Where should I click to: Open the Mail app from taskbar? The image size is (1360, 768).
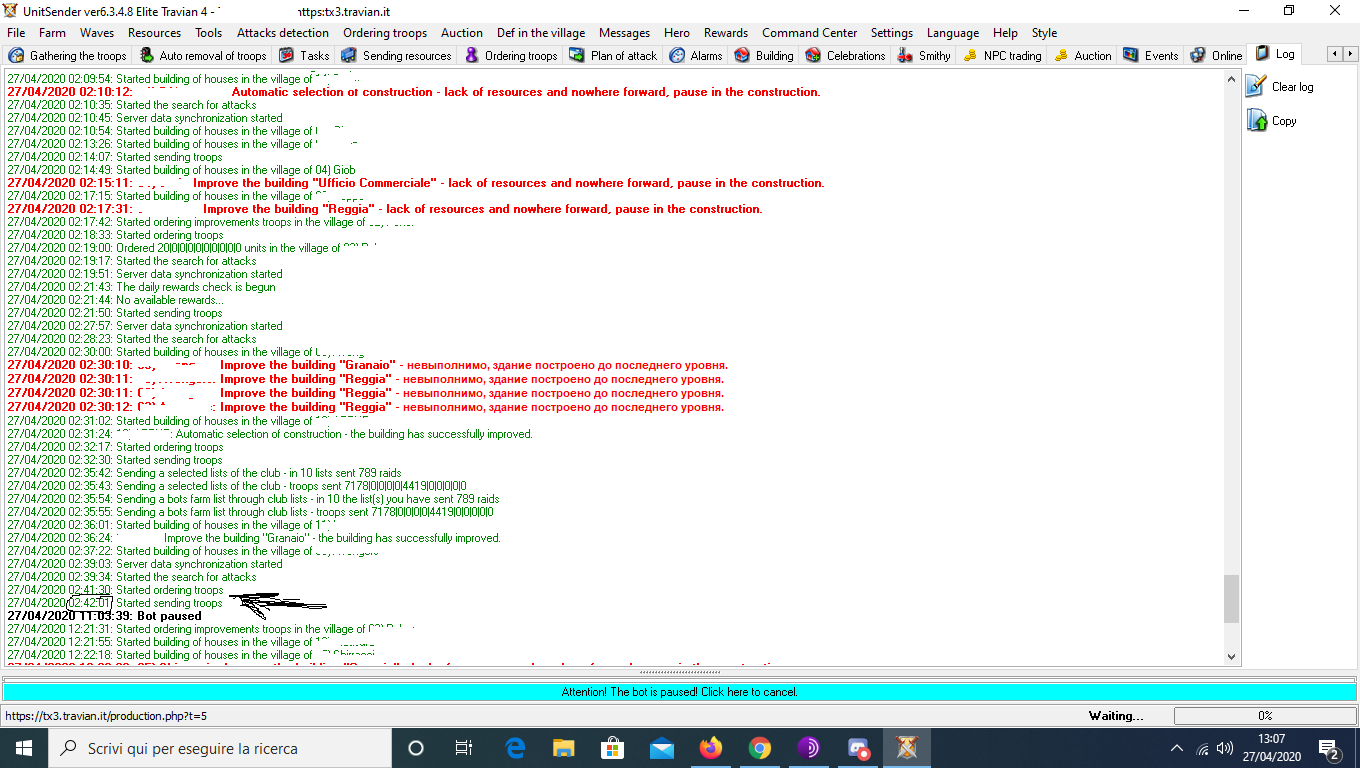coord(662,748)
